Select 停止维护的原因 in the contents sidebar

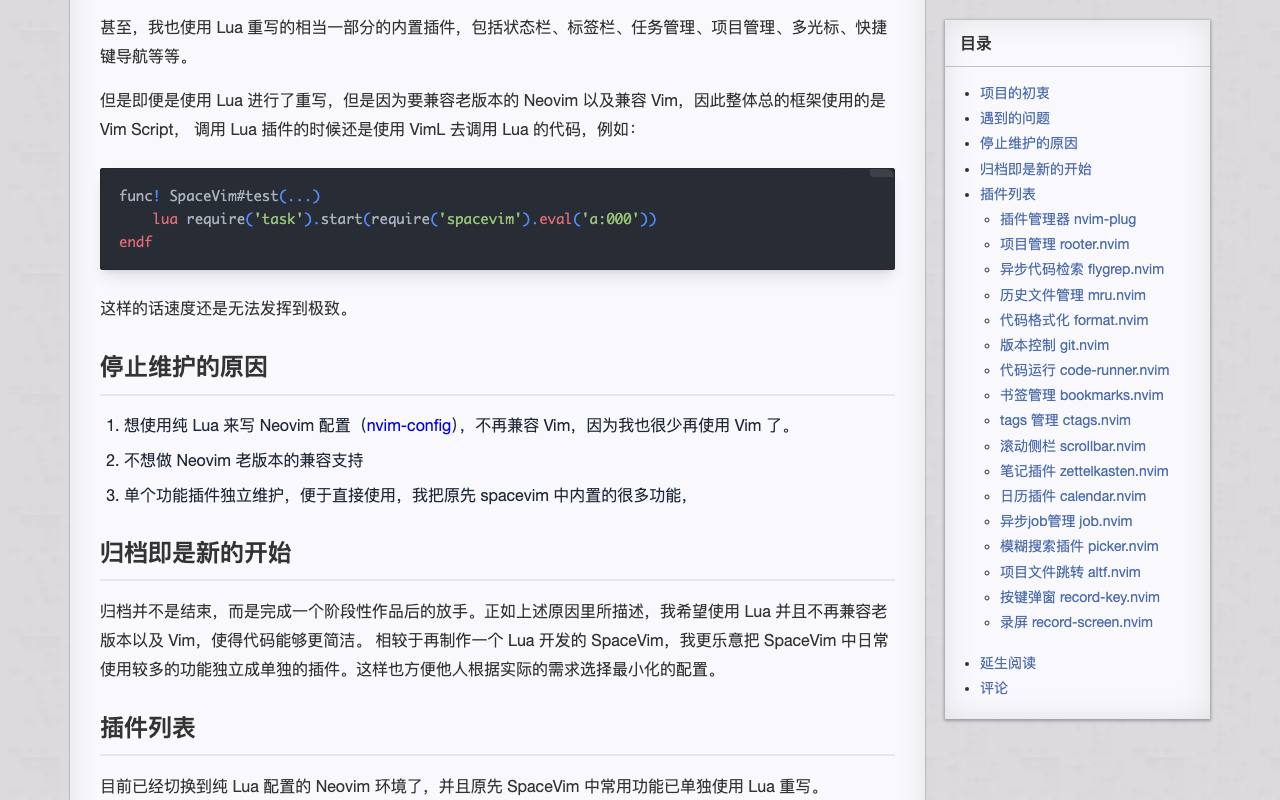1029,143
